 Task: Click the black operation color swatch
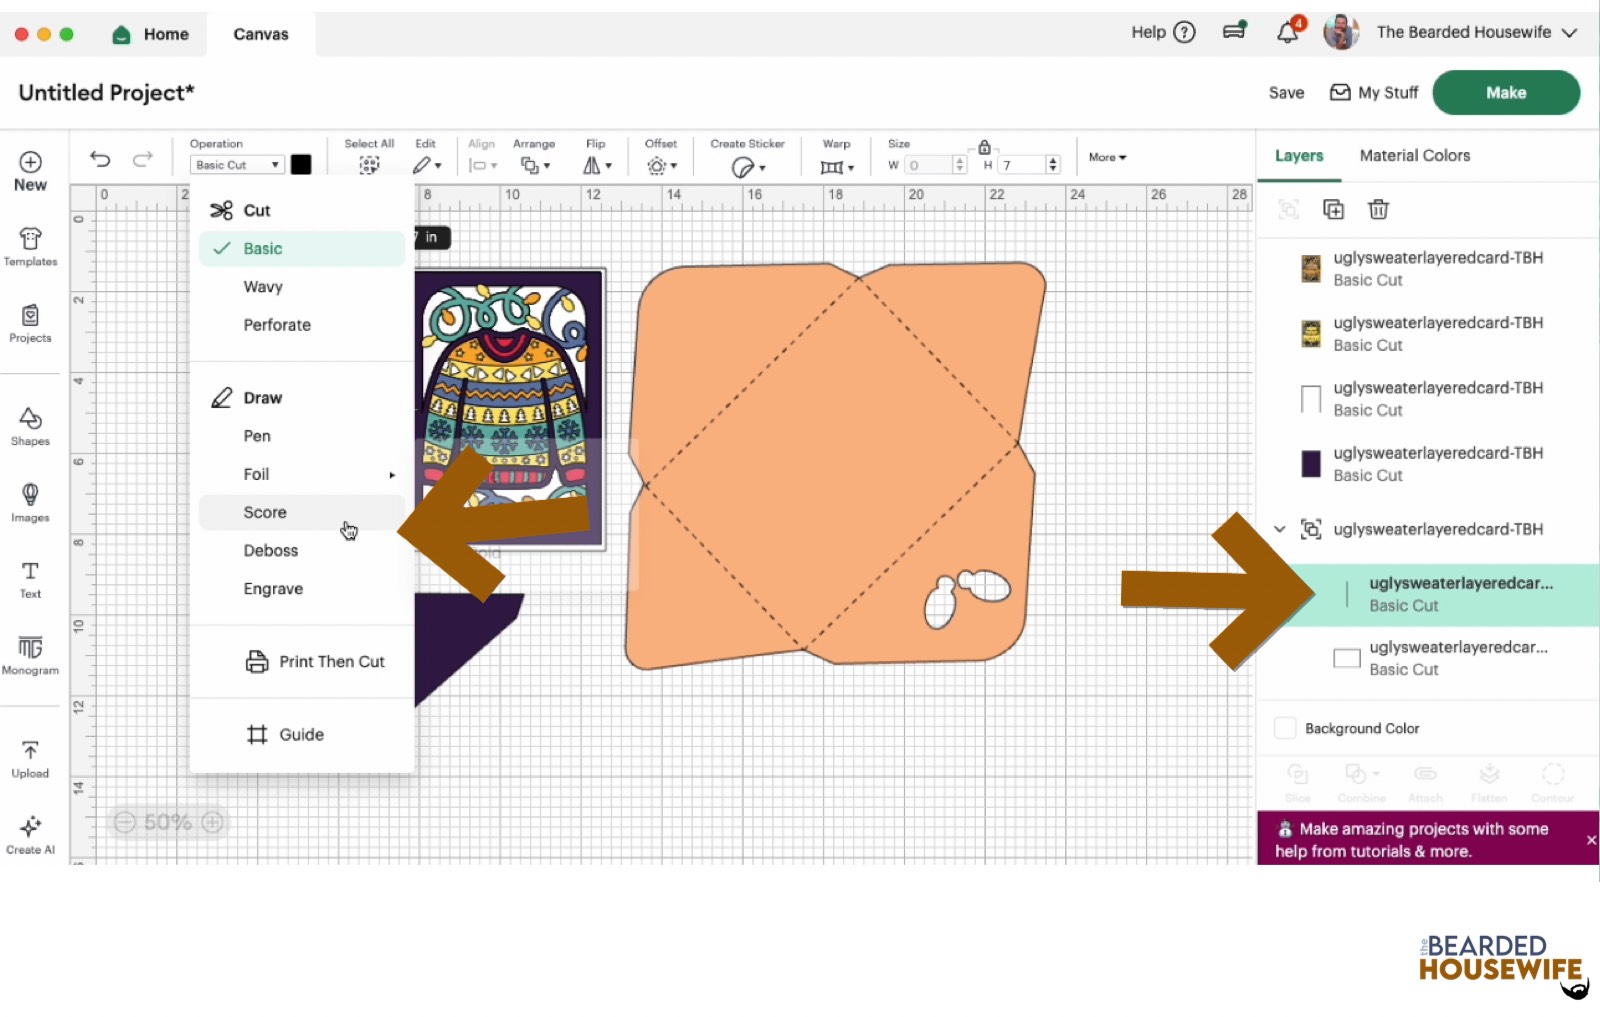click(x=301, y=165)
